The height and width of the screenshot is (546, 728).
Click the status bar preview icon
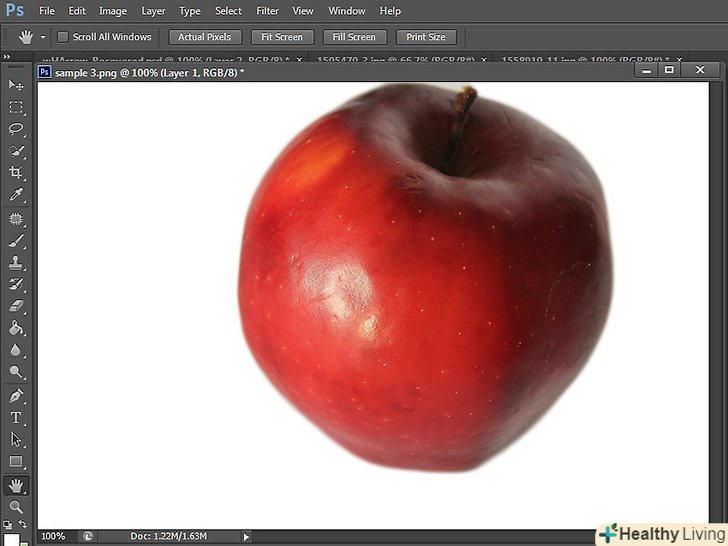click(87, 536)
